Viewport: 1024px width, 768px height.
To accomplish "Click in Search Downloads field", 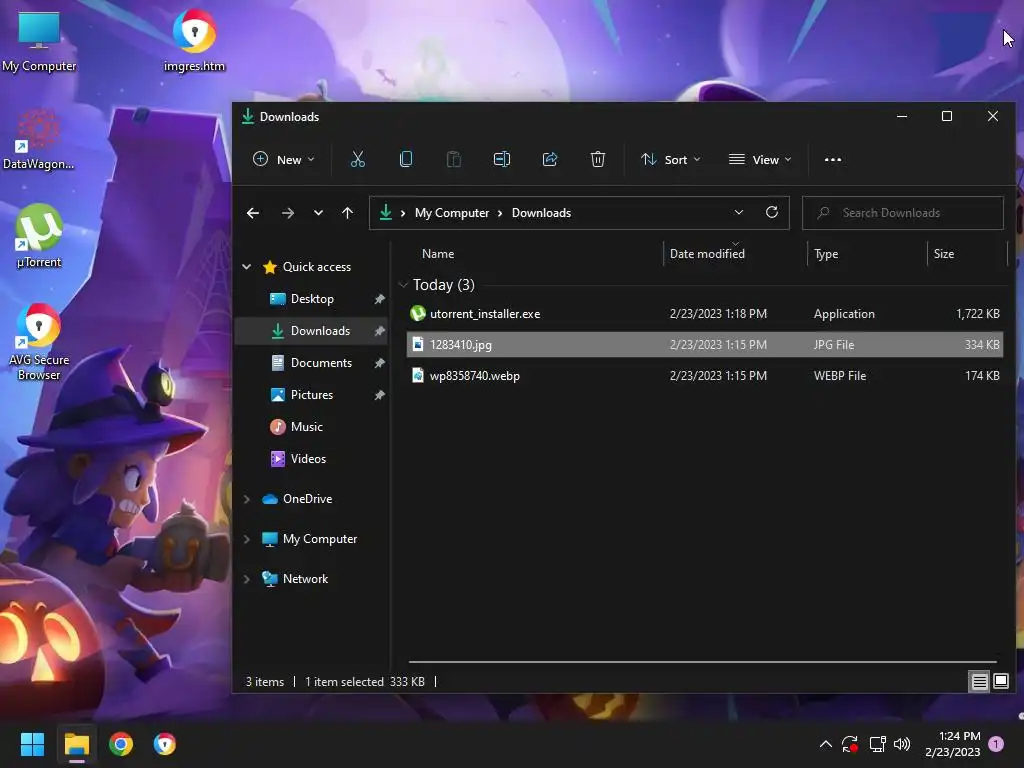I will point(903,213).
